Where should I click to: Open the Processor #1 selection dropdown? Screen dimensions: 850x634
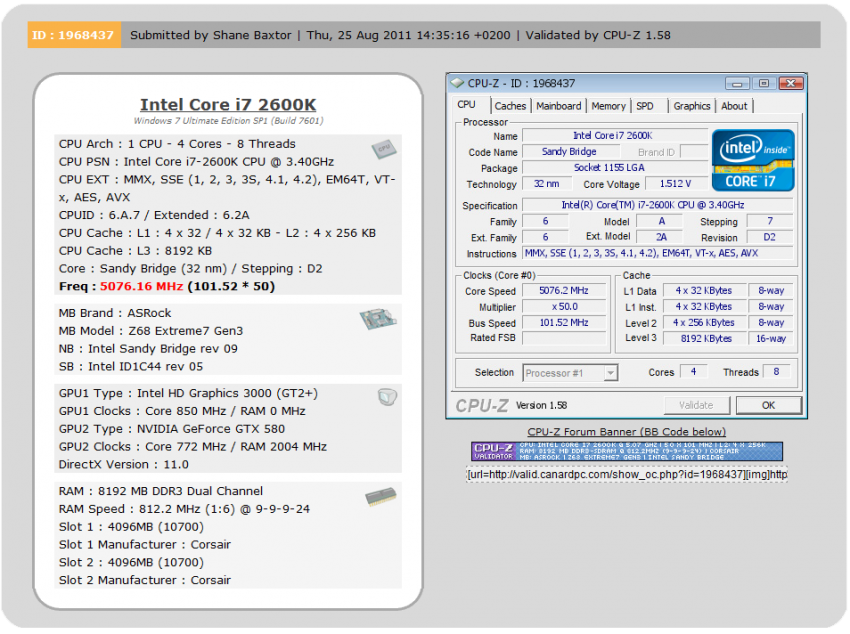click(x=611, y=373)
